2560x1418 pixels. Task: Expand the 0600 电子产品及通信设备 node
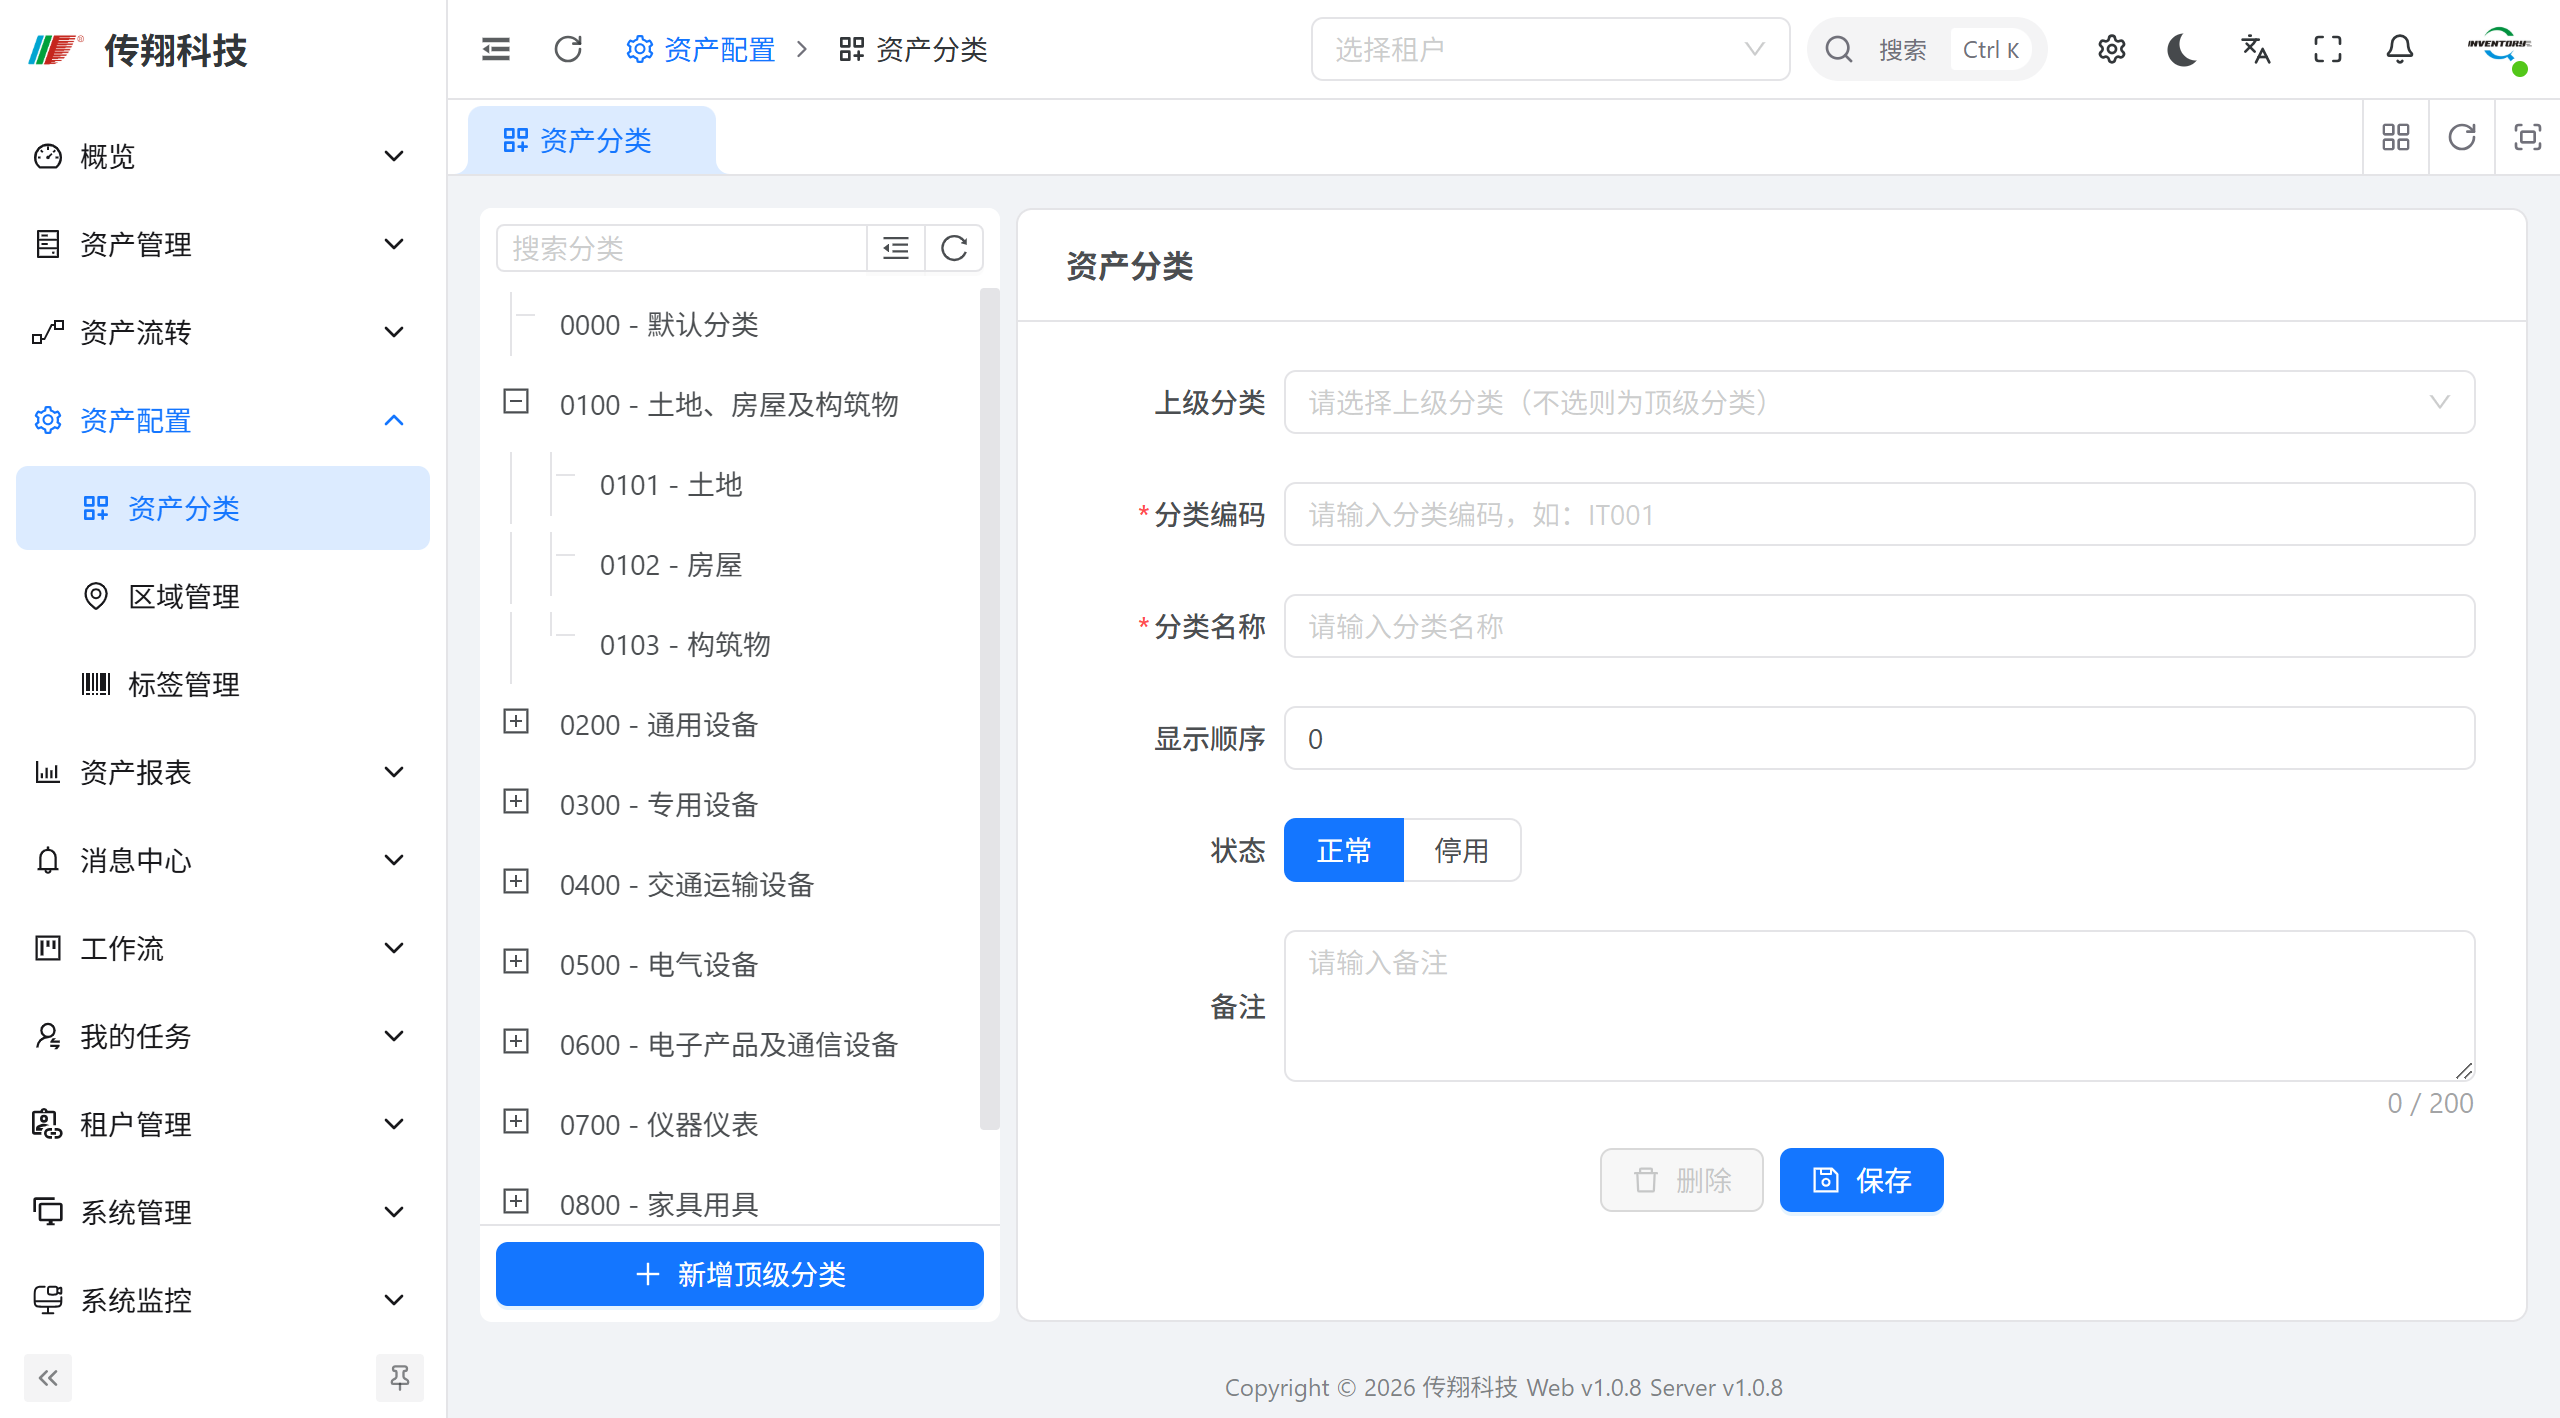516,1042
